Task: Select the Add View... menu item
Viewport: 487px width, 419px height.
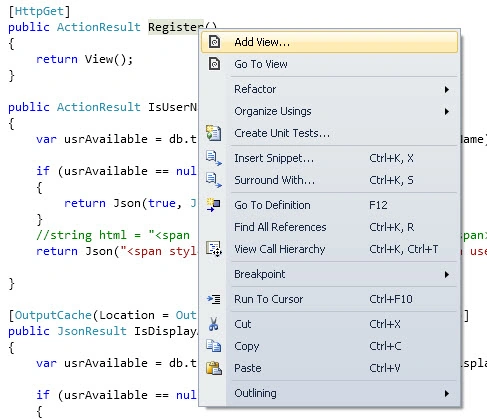Action: tap(329, 42)
